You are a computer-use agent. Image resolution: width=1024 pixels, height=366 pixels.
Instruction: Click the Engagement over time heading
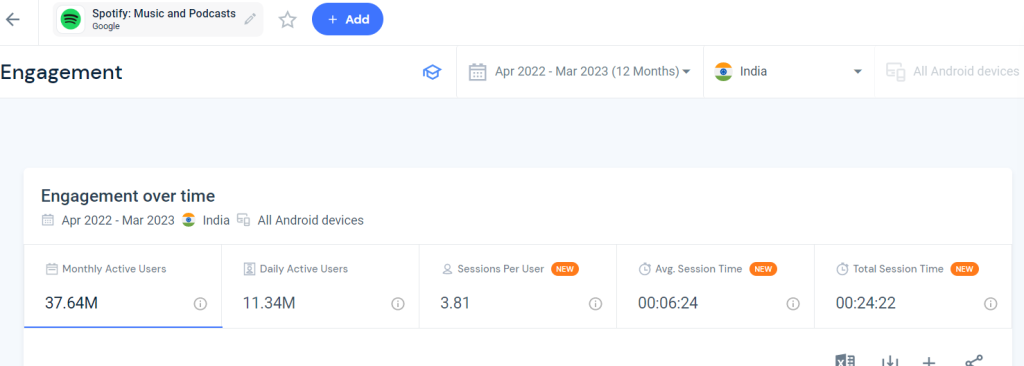[128, 195]
